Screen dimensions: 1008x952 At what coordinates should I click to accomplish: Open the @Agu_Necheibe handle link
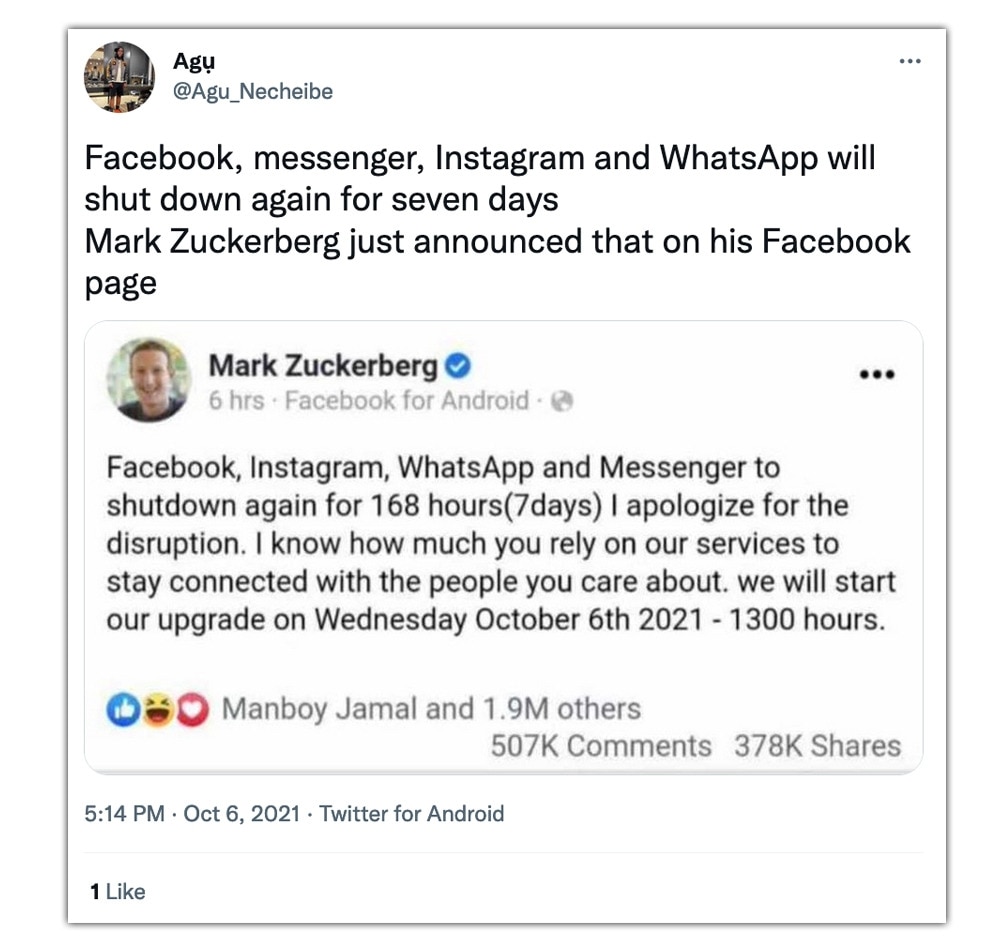tap(253, 91)
